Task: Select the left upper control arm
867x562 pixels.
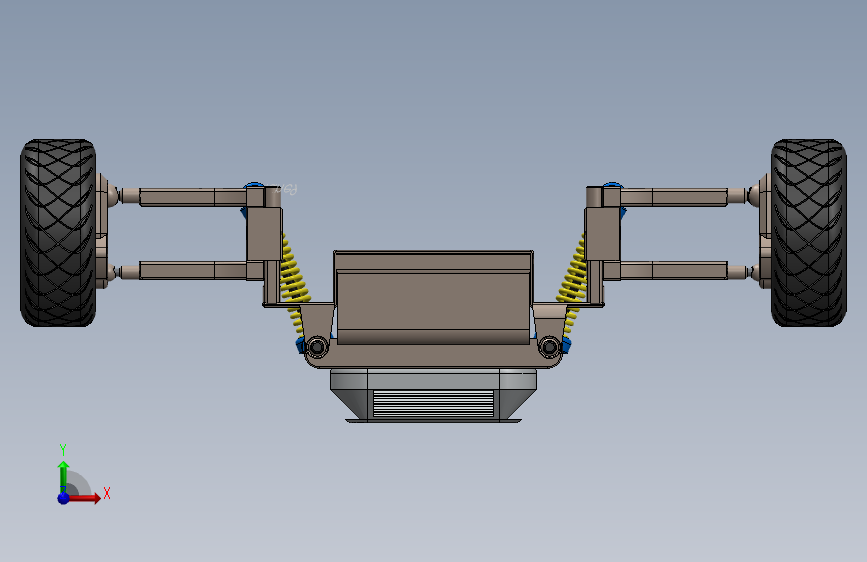Action: tap(192, 197)
